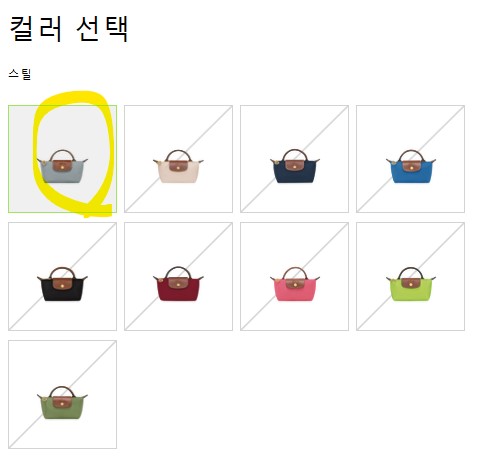The width and height of the screenshot is (483, 472).
Task: Click the leather flap of the steel bag
Action: [62, 166]
